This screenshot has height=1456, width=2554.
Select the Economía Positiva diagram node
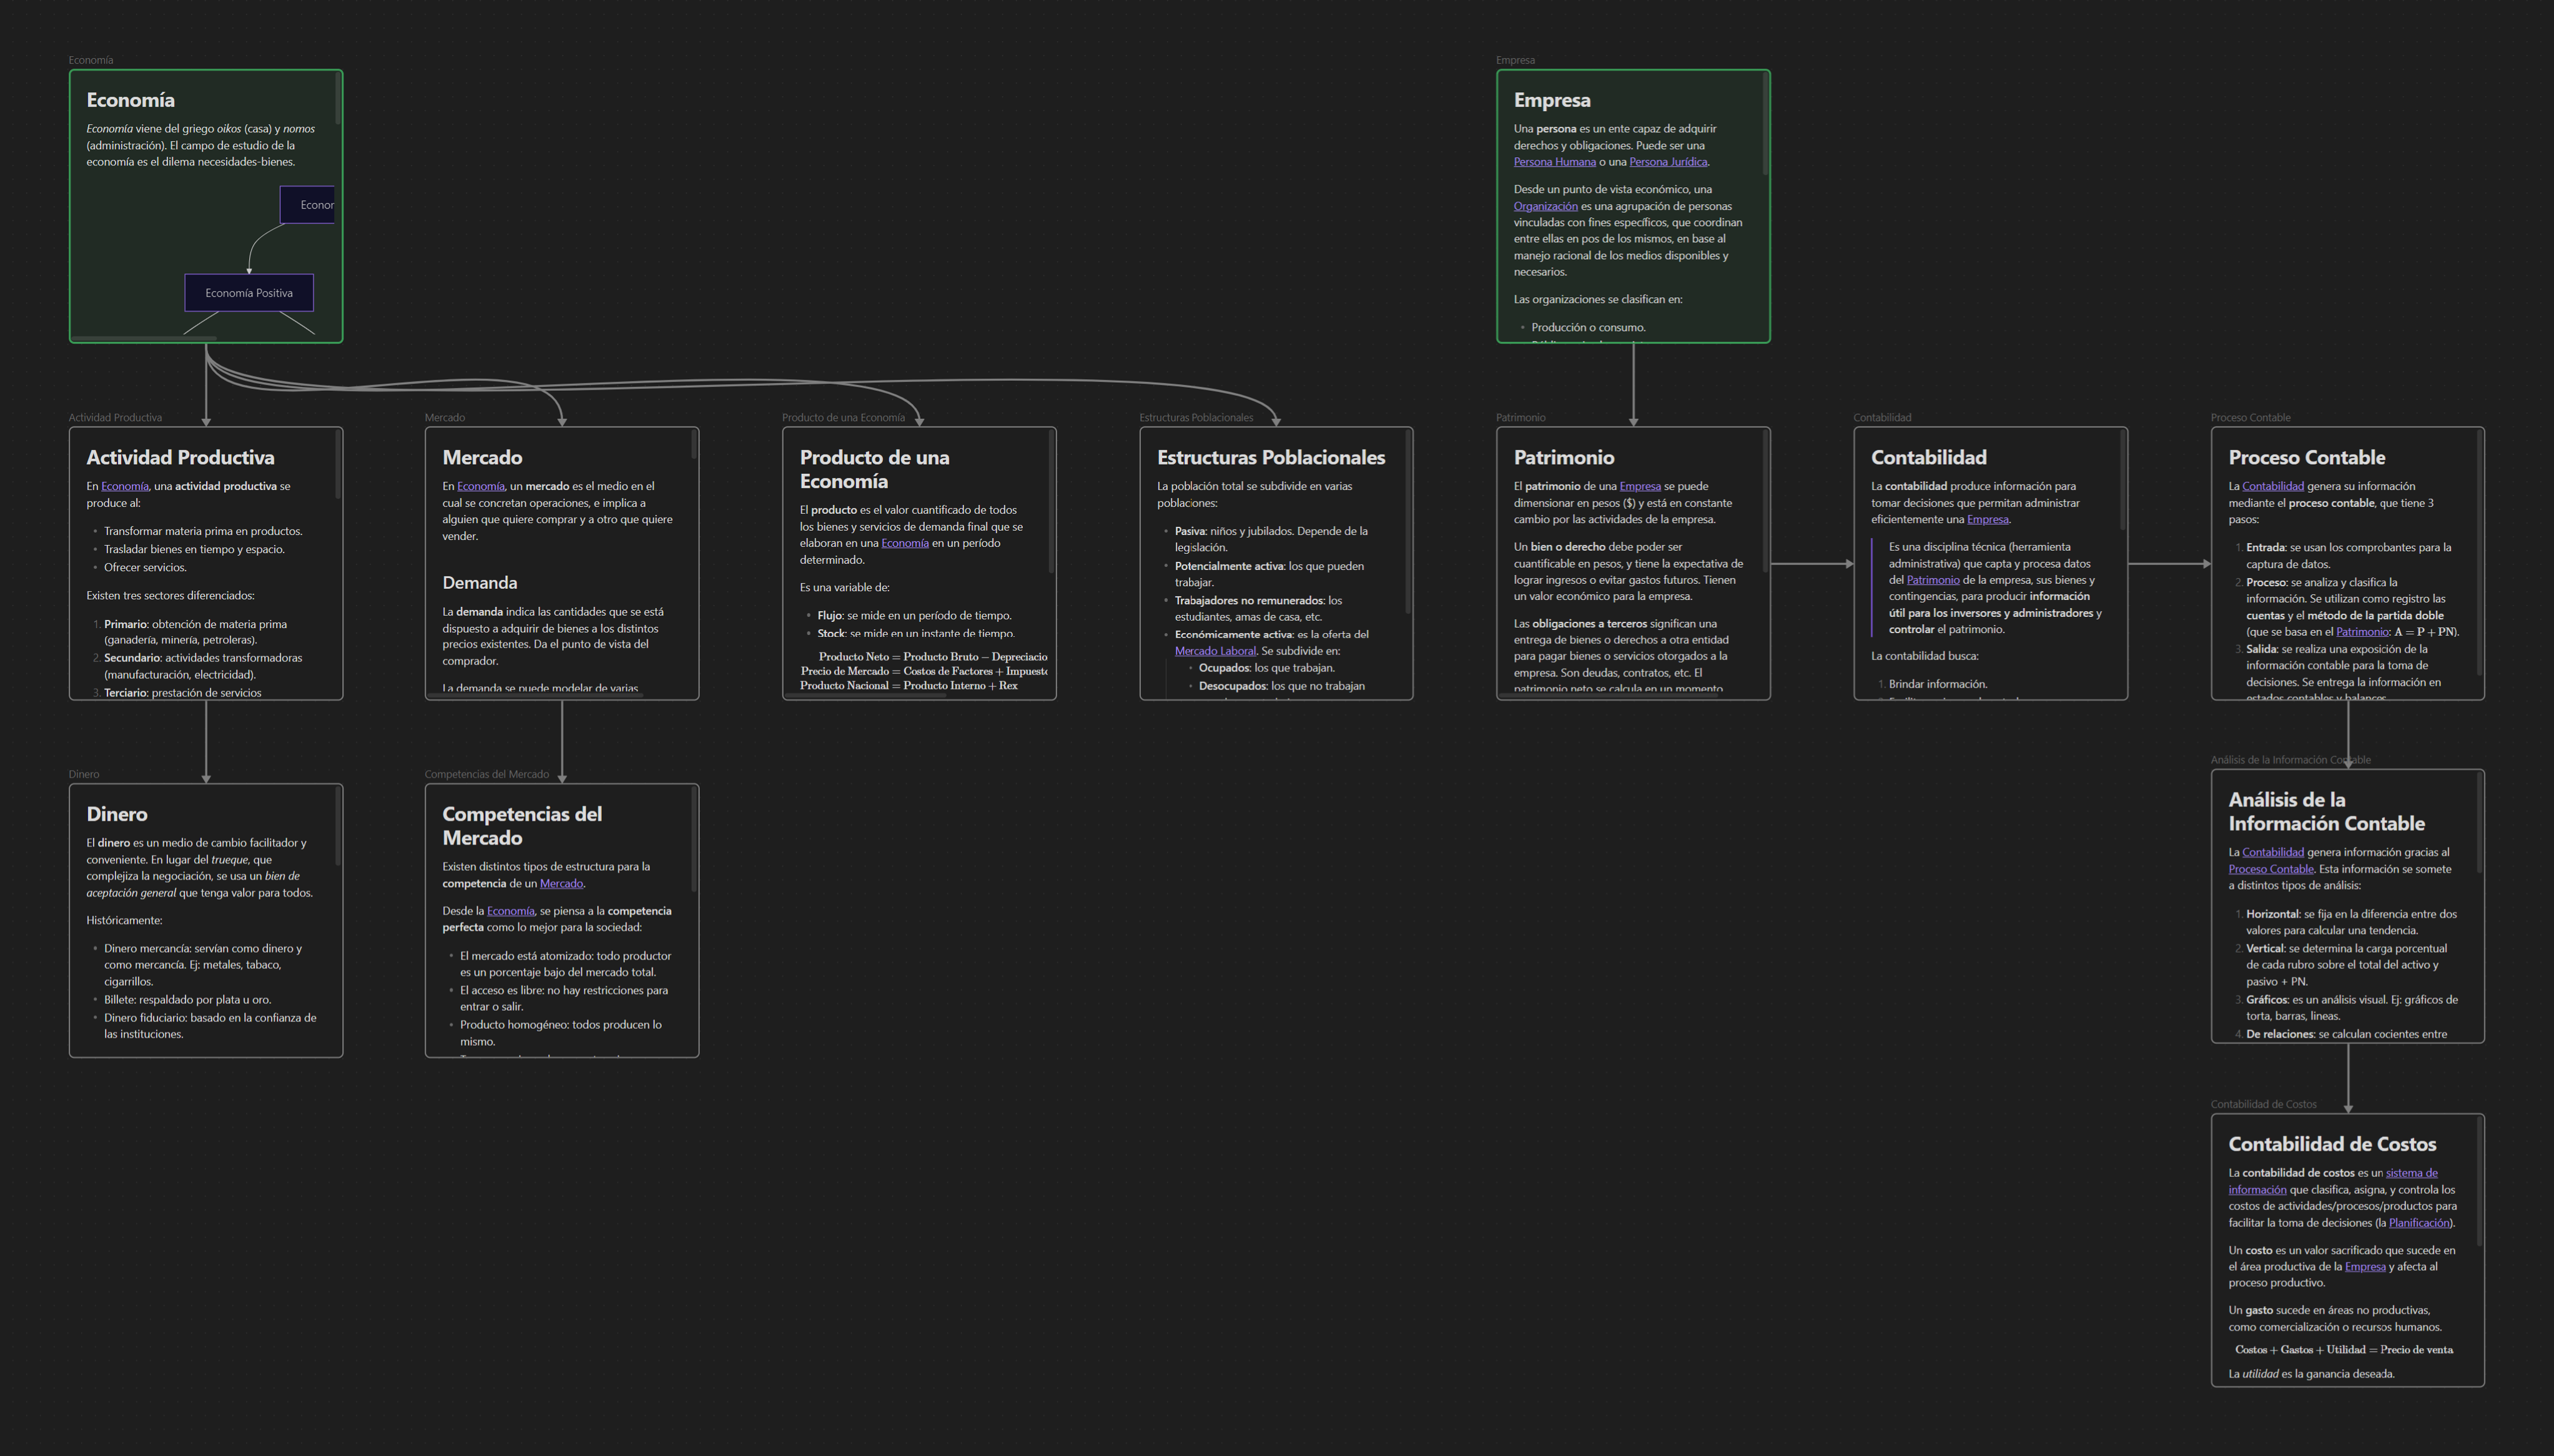tap(249, 293)
